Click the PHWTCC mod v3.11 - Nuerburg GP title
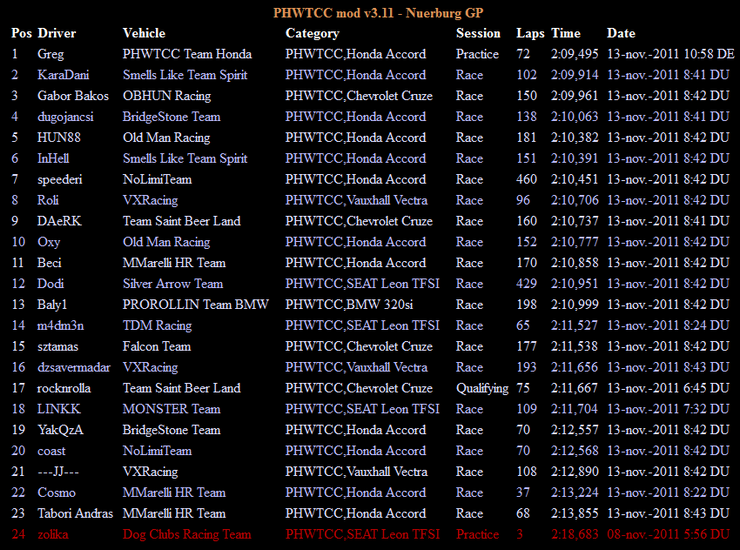740x550 pixels. pyautogui.click(x=378, y=13)
